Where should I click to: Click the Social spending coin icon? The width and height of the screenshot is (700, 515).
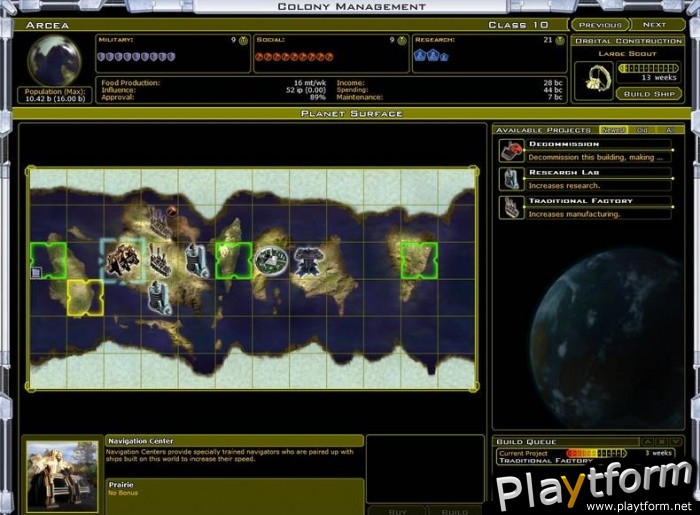(402, 41)
